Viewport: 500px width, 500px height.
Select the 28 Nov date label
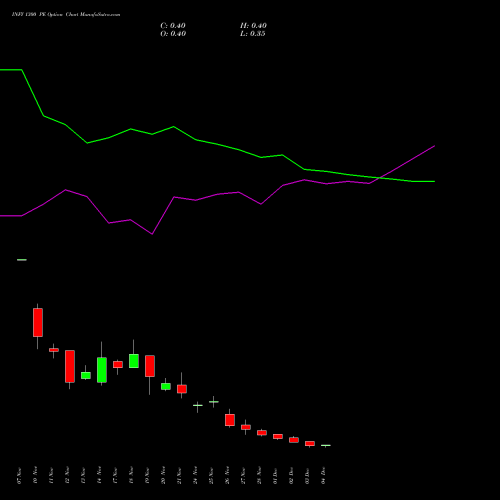click(259, 476)
